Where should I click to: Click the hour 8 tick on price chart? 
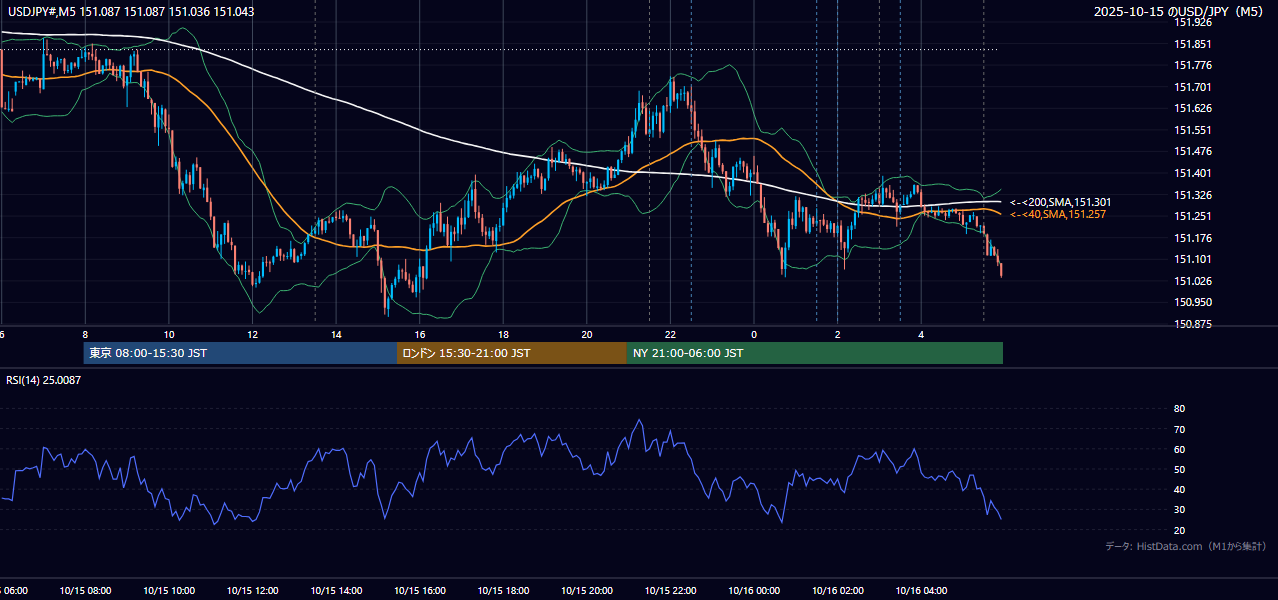85,334
